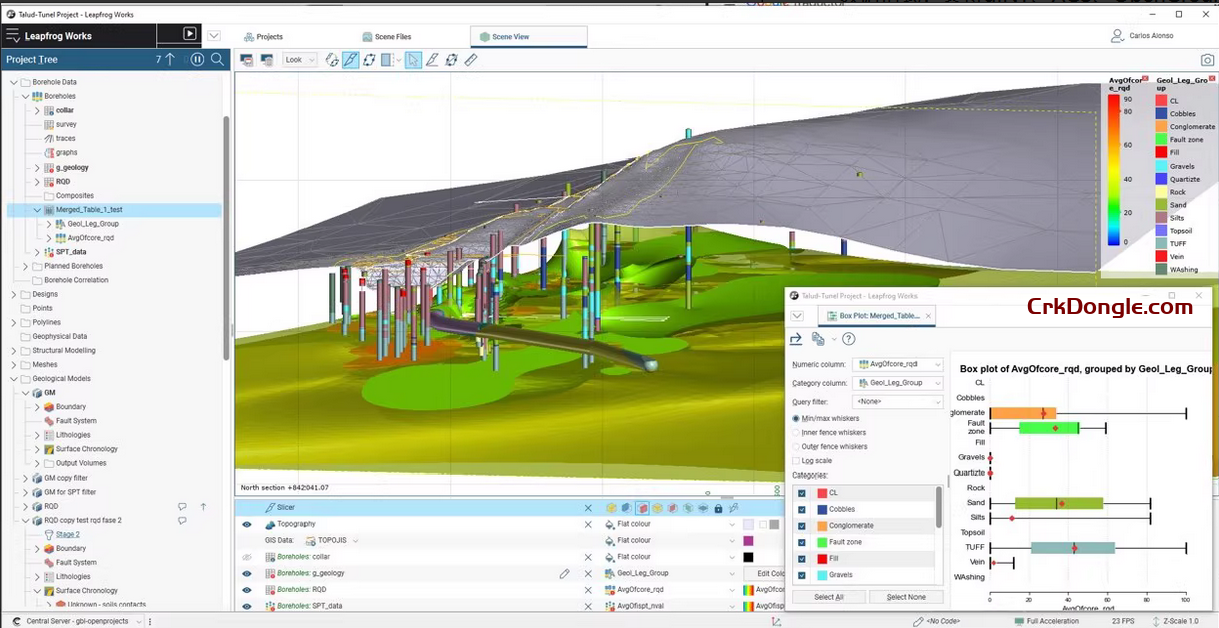Click the Measure ruler tool in the toolbar
Image resolution: width=1219 pixels, height=628 pixels.
pos(470,60)
